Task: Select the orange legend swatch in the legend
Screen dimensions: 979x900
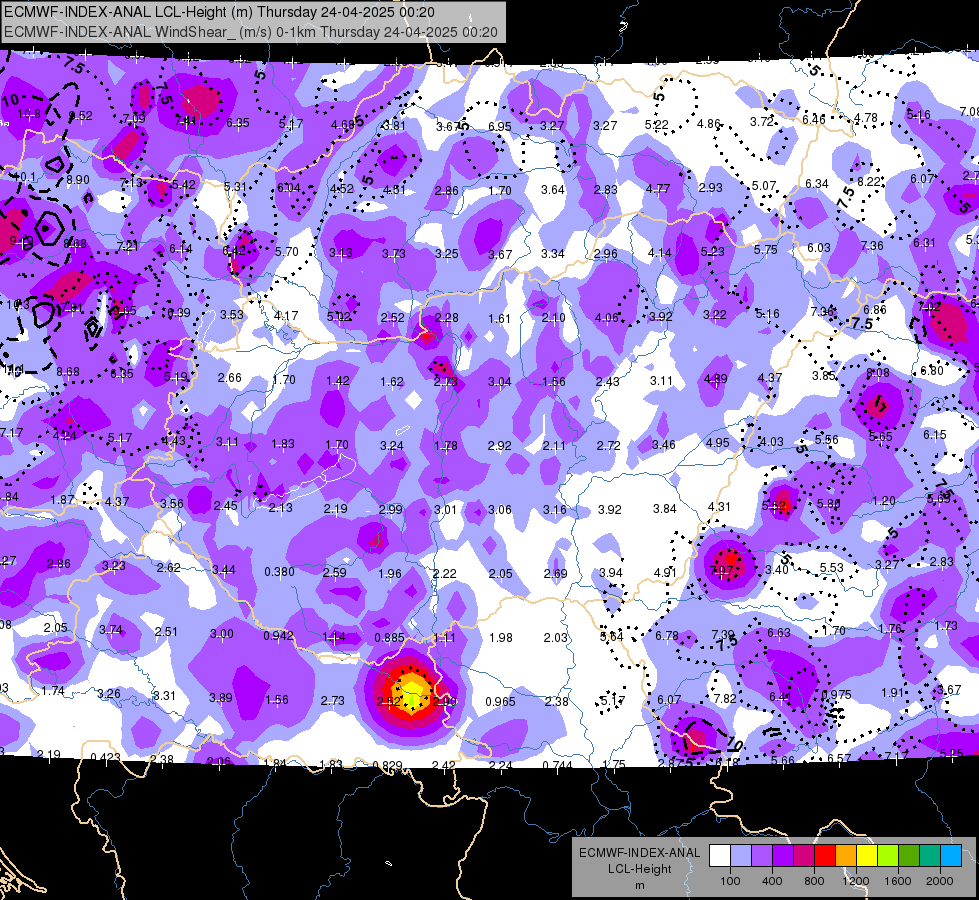Action: click(846, 856)
